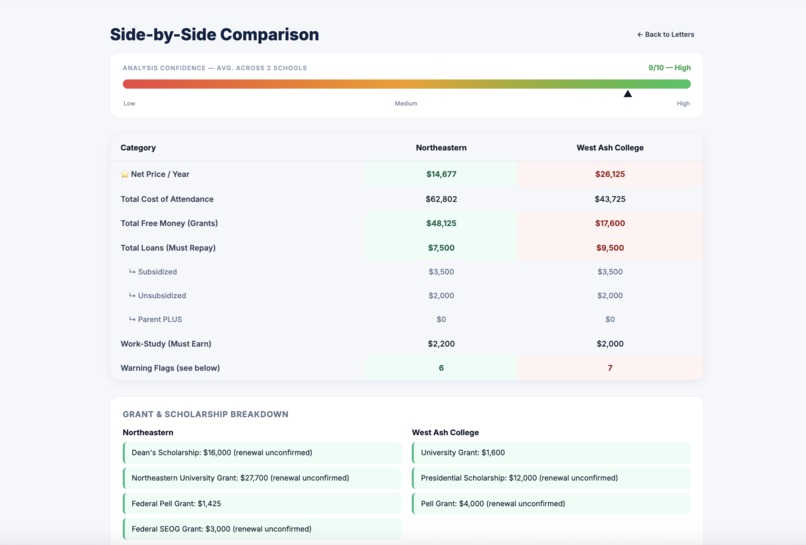Click Northeastern's warning flags count 6
This screenshot has width=806, height=545.
tap(441, 368)
